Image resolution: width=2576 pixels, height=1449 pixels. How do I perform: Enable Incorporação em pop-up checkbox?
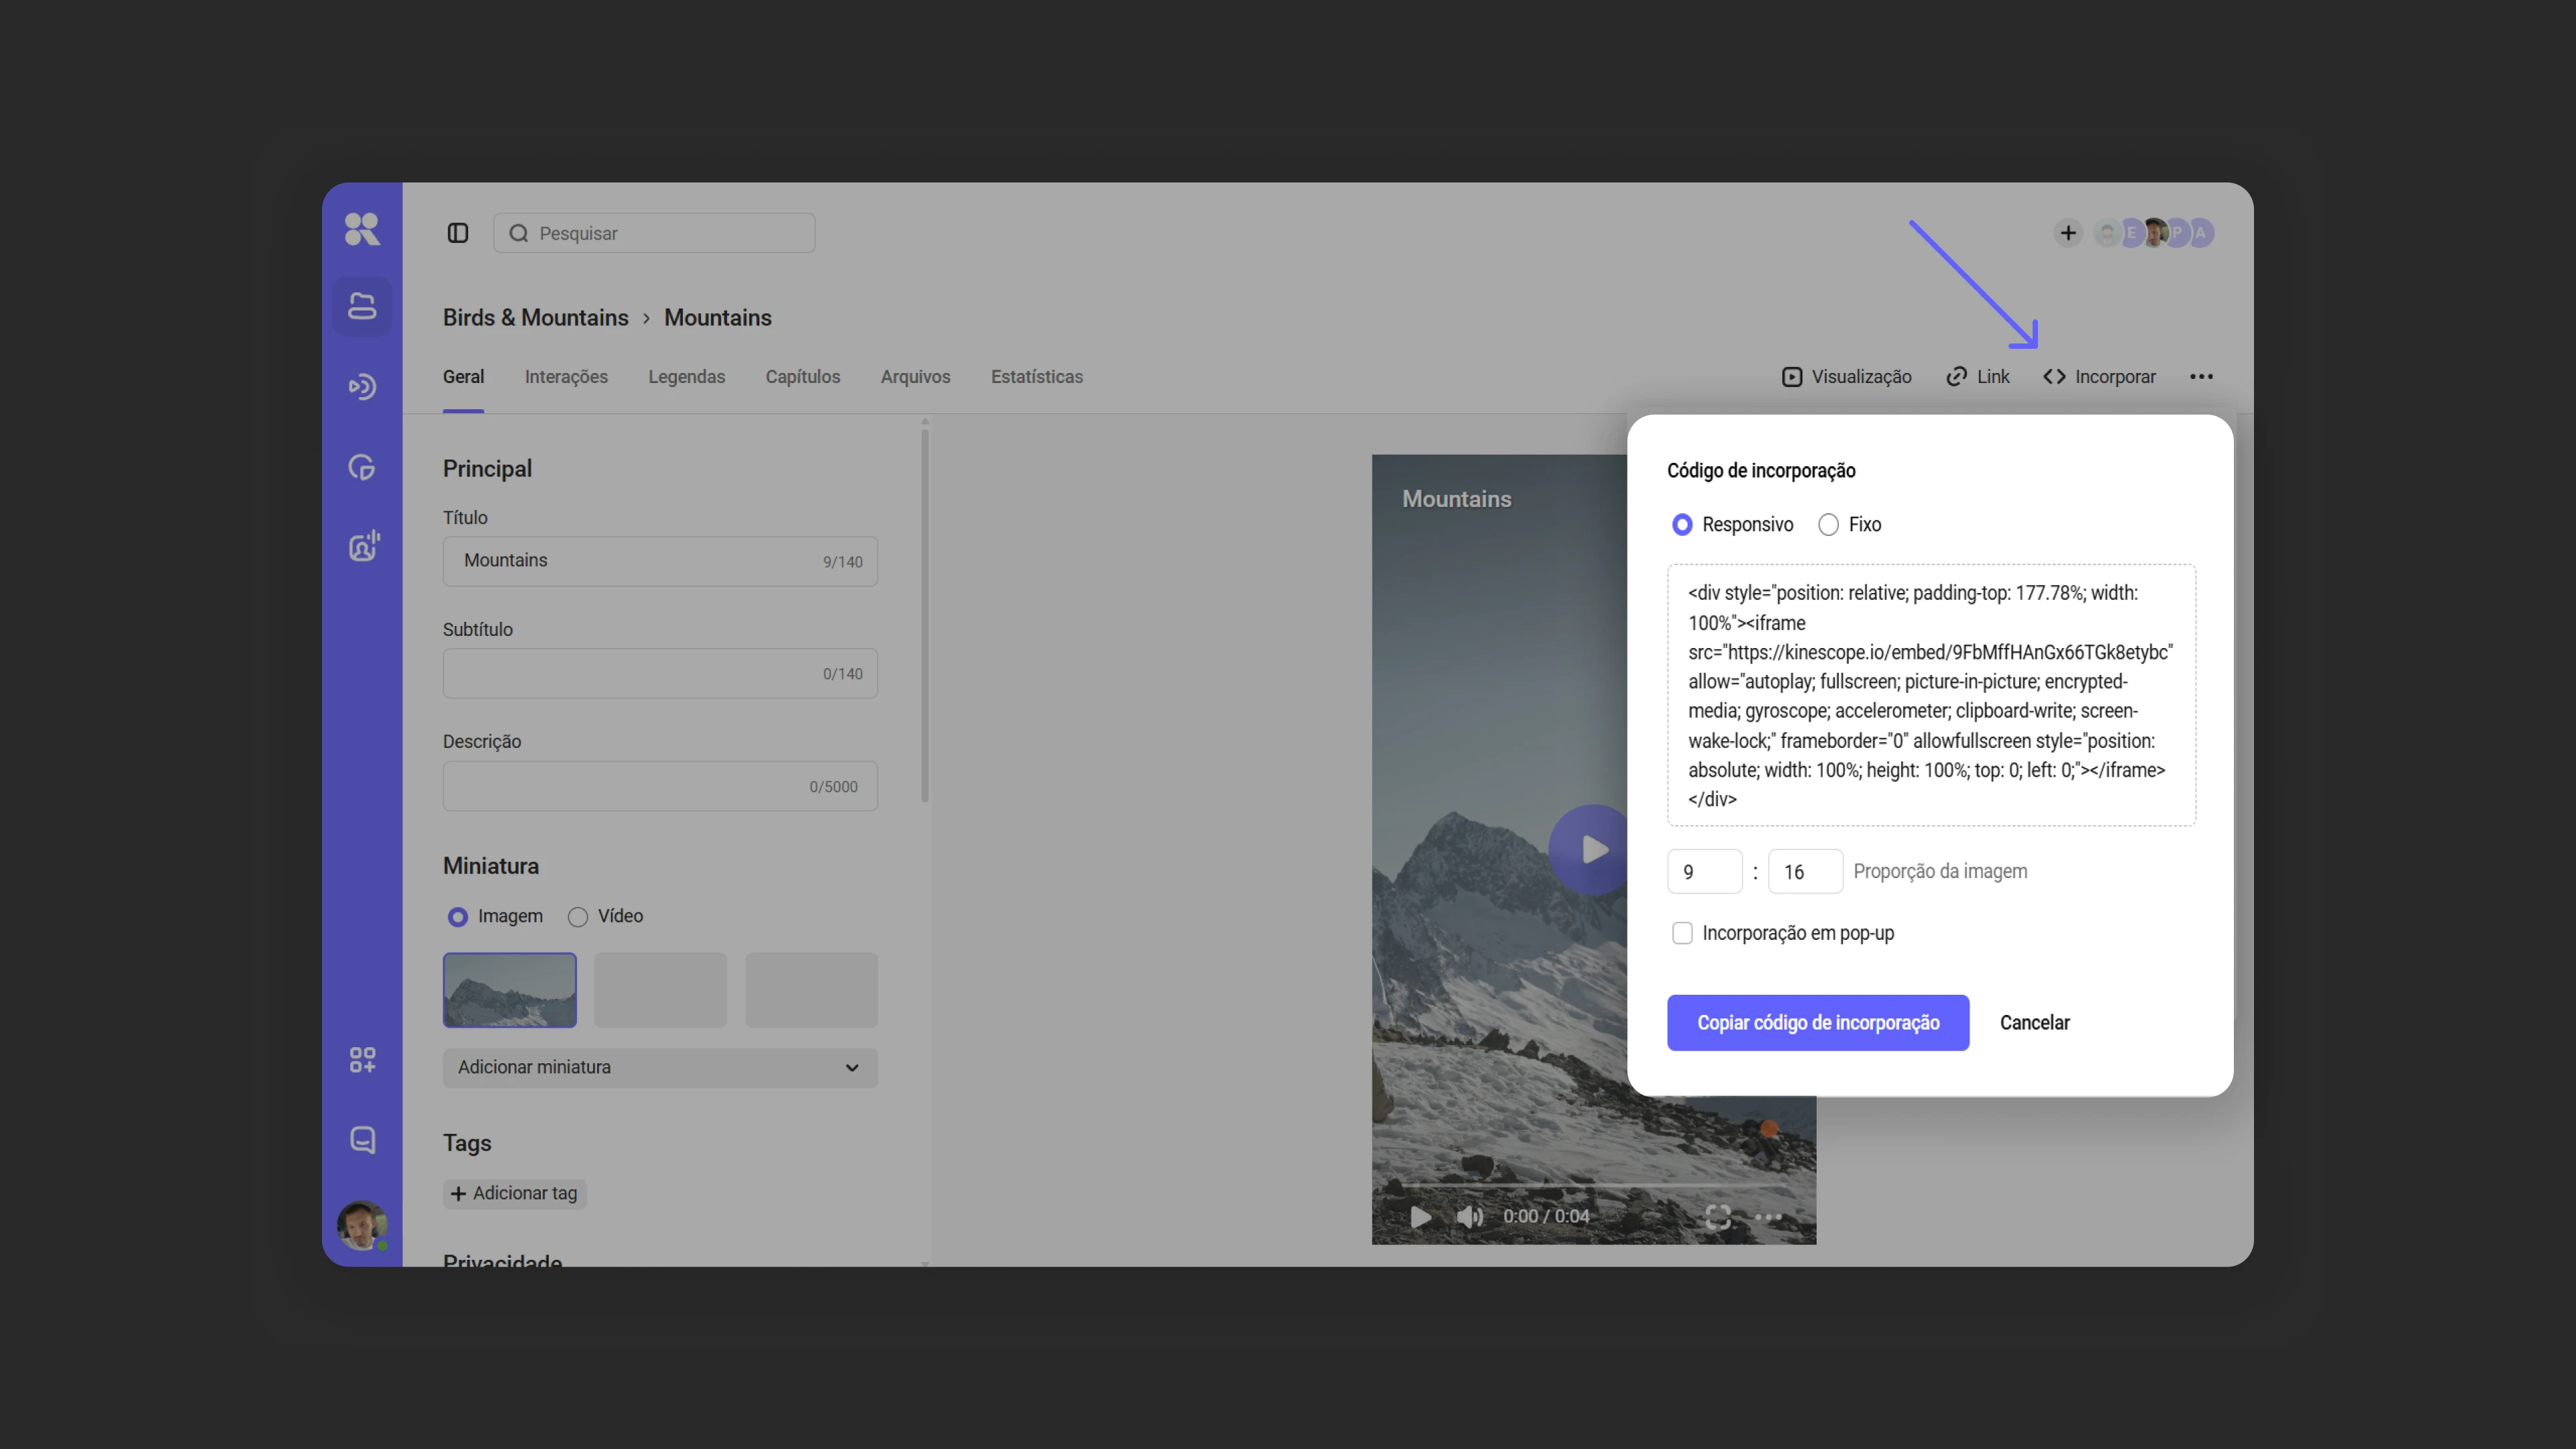pos(1682,933)
